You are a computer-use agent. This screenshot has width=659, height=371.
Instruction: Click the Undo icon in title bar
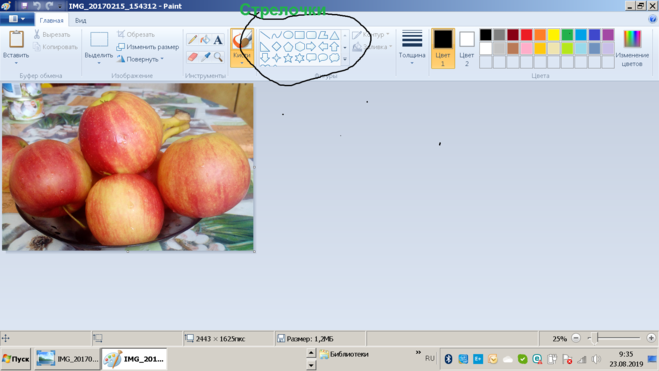pyautogui.click(x=37, y=6)
